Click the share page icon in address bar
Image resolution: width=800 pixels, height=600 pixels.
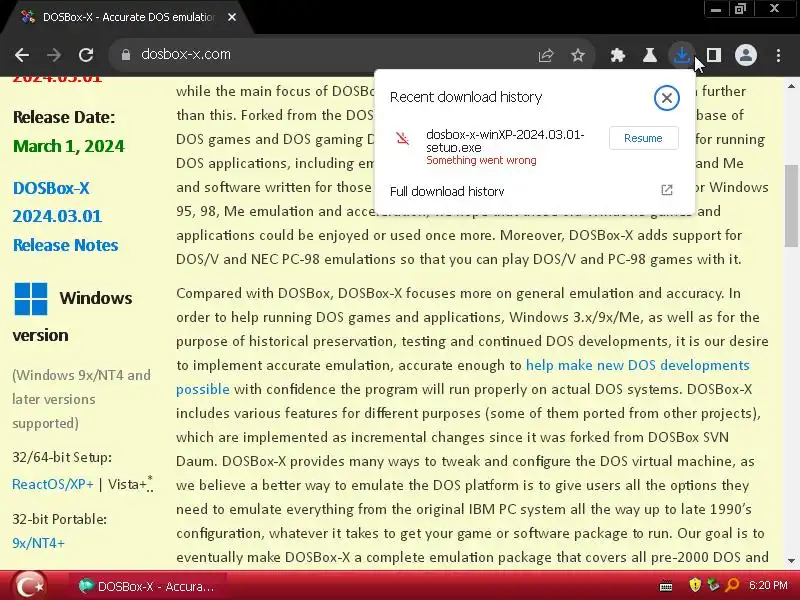pyautogui.click(x=545, y=55)
